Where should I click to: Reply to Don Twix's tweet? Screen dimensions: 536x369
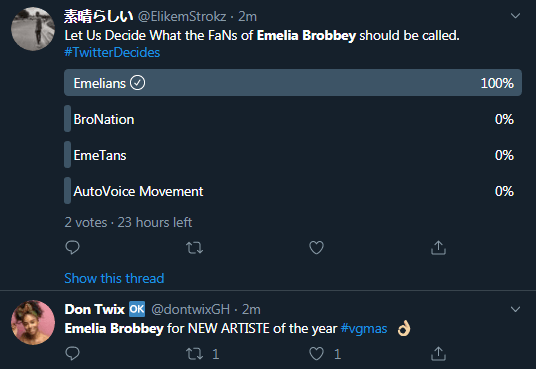click(72, 354)
